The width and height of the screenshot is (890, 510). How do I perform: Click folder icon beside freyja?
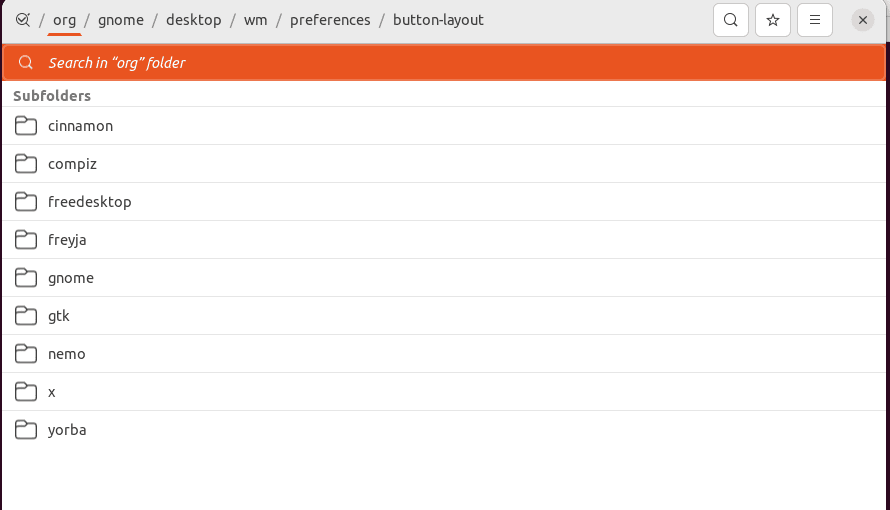(26, 240)
